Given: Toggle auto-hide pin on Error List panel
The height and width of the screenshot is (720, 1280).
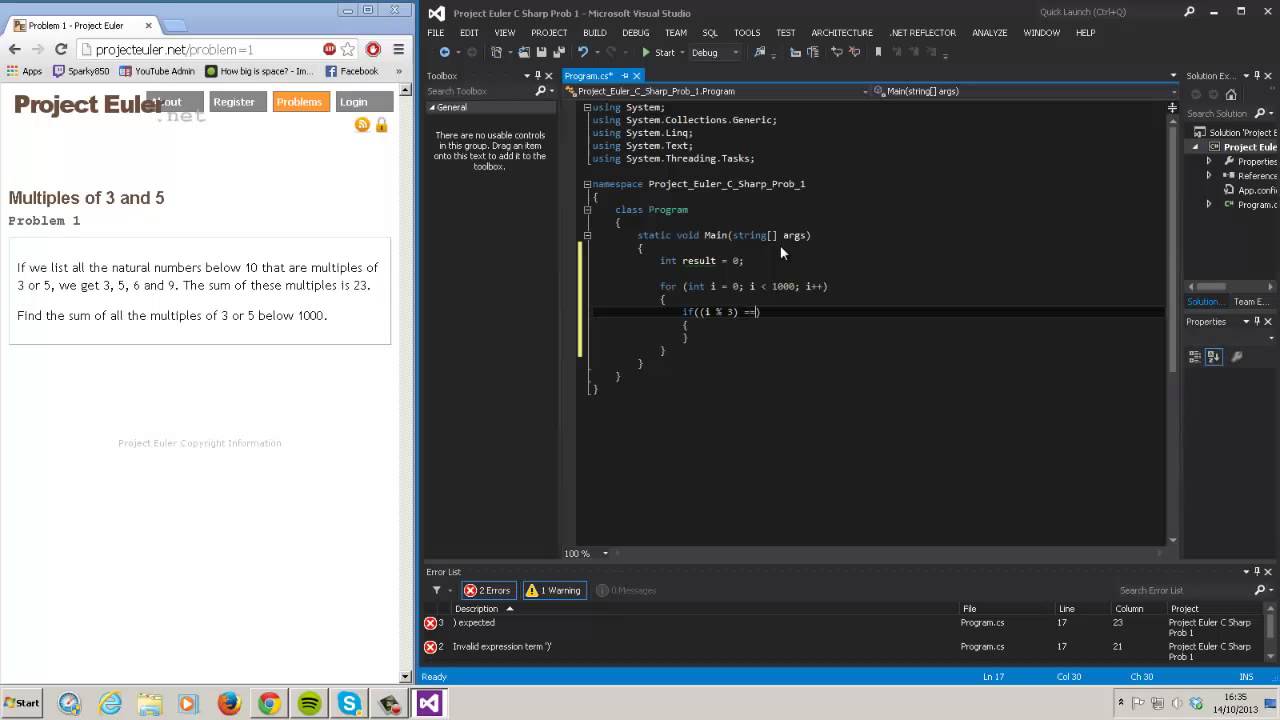Looking at the screenshot, I should [1258, 572].
